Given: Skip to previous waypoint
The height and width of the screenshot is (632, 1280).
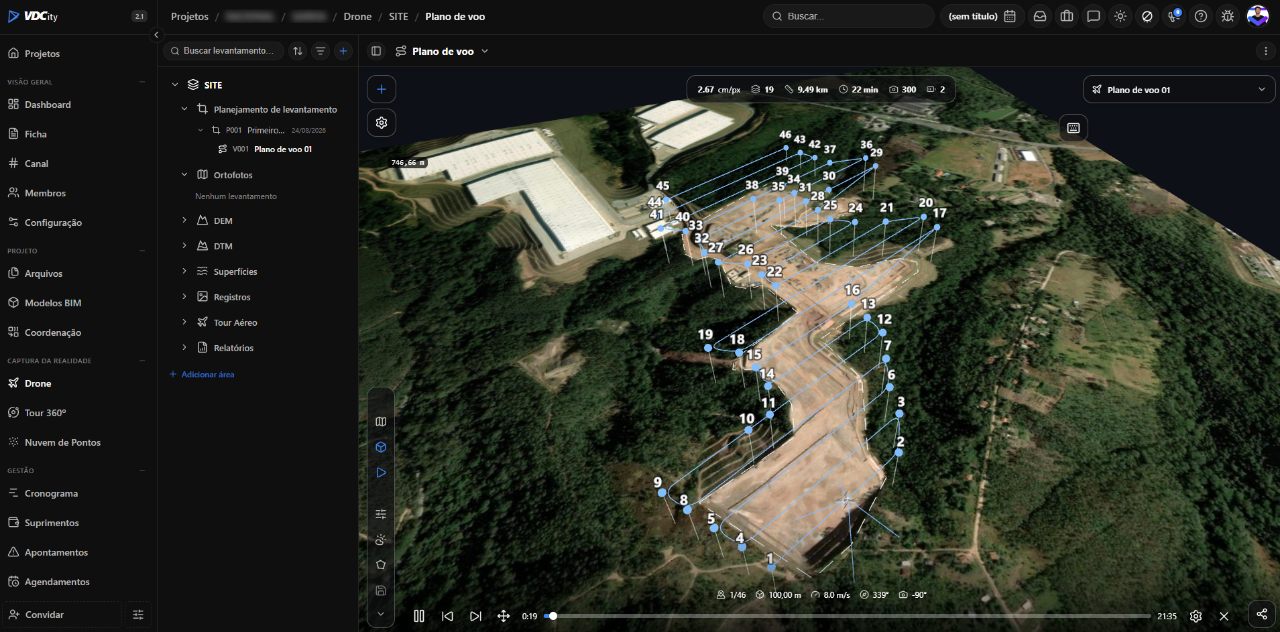Looking at the screenshot, I should [447, 616].
